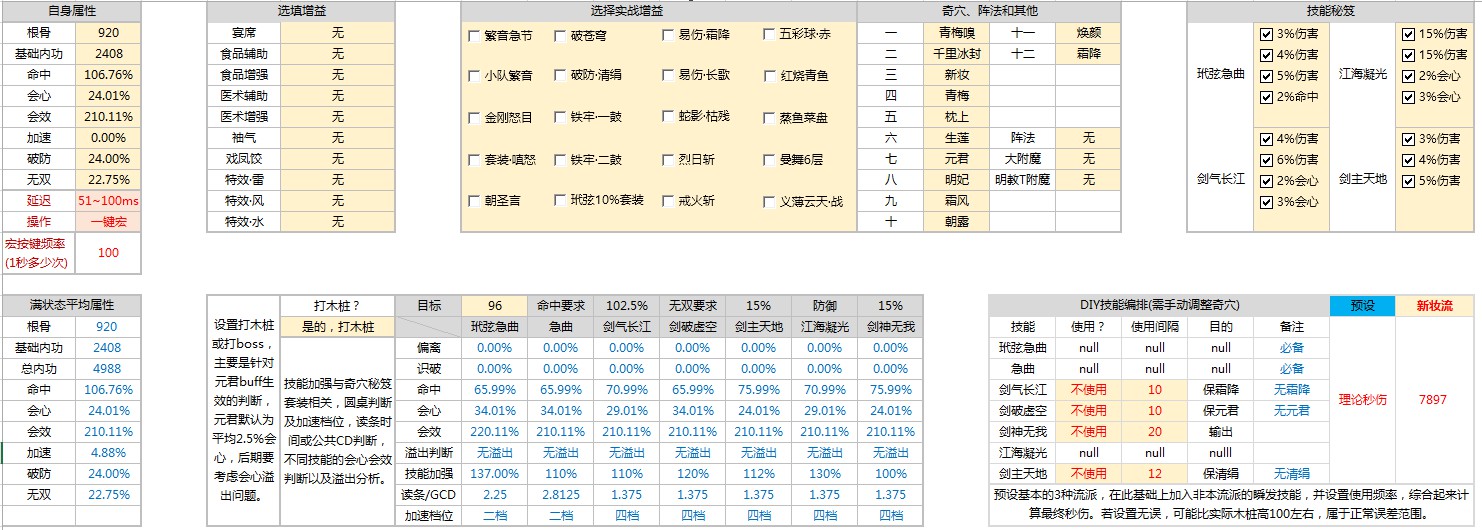The height and width of the screenshot is (530, 1482).
Task: Uncheck the 6%伤害 checkbox under 剑气长江
Action: [1266, 160]
